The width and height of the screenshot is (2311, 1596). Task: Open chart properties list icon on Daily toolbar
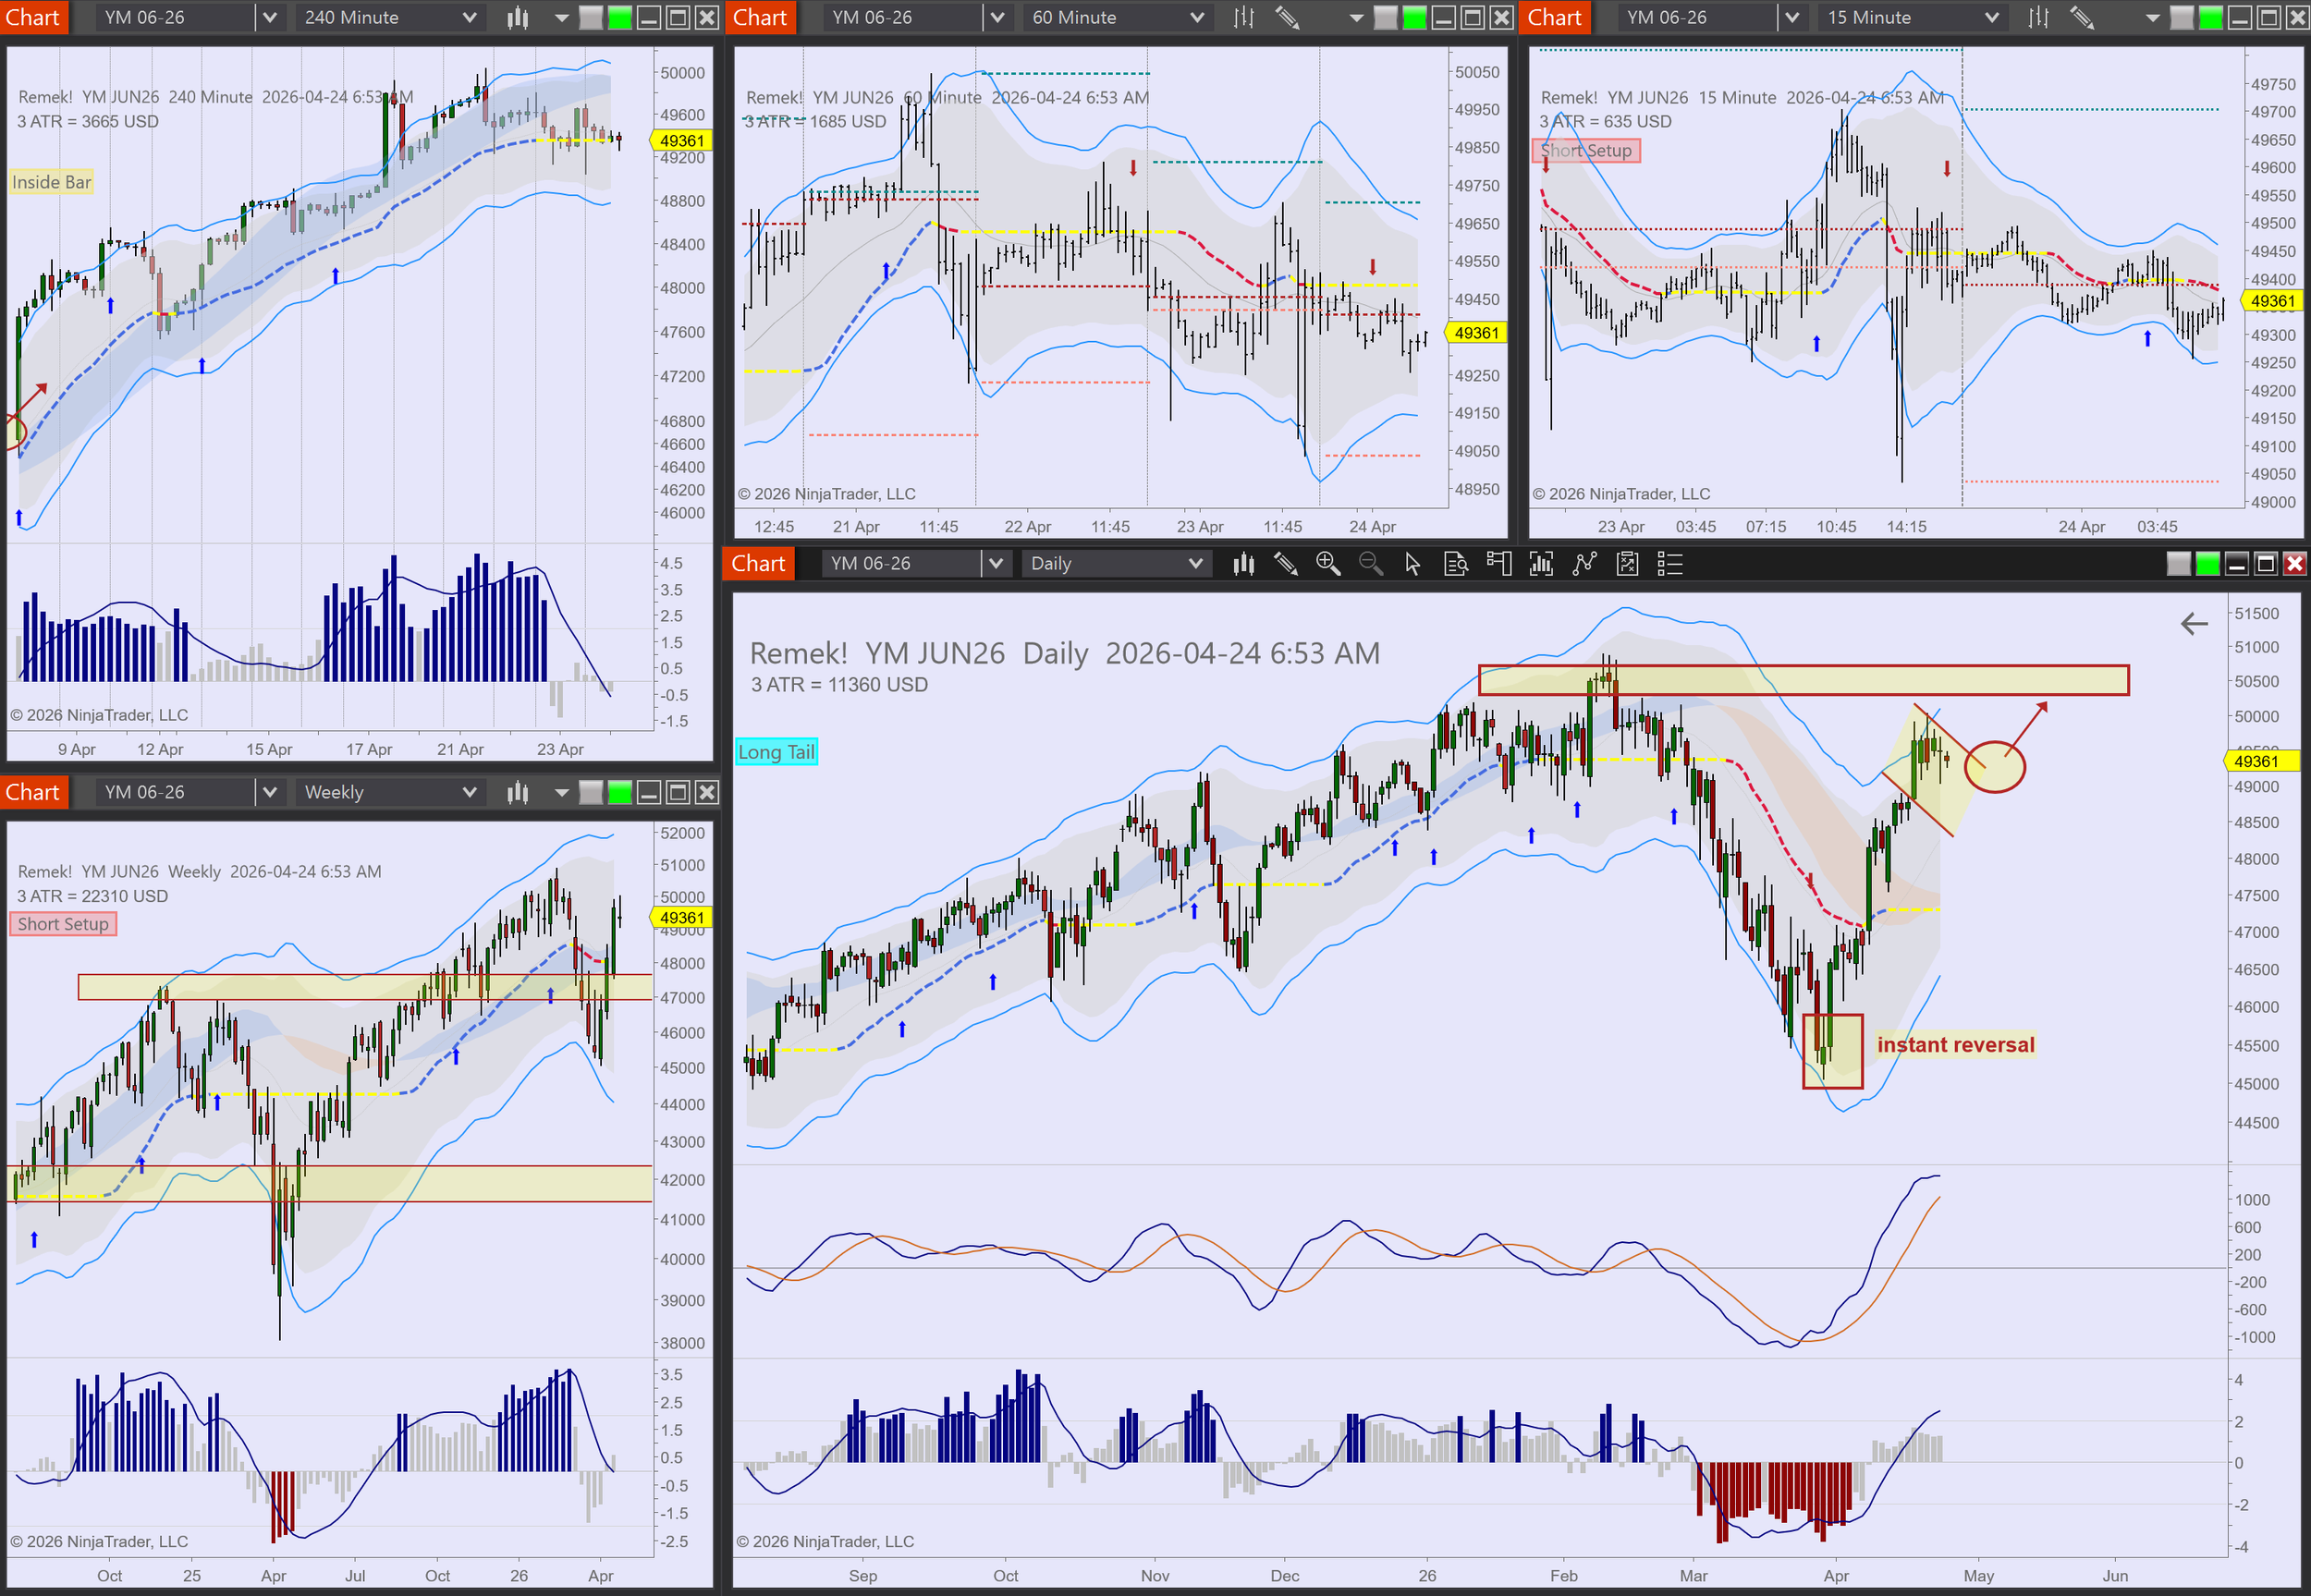tap(1670, 564)
